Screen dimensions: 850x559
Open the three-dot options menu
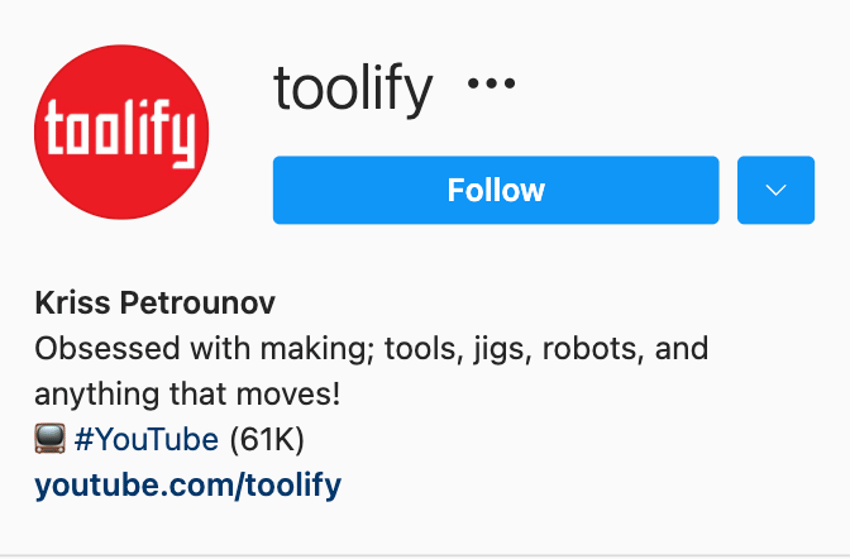[x=491, y=83]
